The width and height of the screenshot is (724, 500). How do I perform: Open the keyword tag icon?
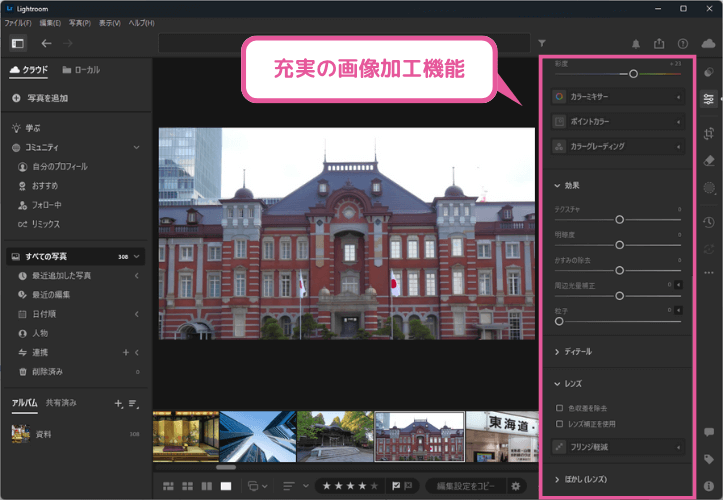click(709, 459)
